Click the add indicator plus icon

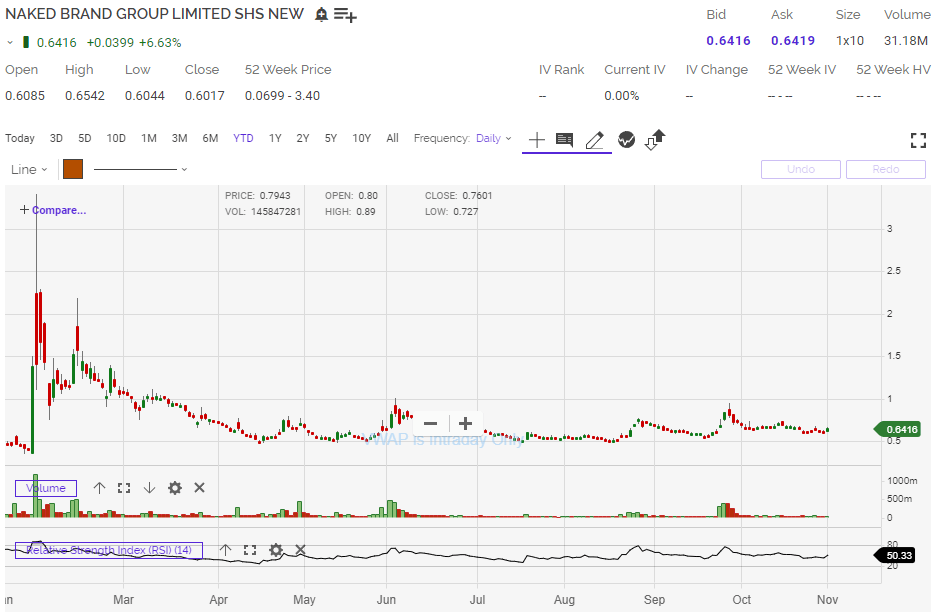point(535,140)
